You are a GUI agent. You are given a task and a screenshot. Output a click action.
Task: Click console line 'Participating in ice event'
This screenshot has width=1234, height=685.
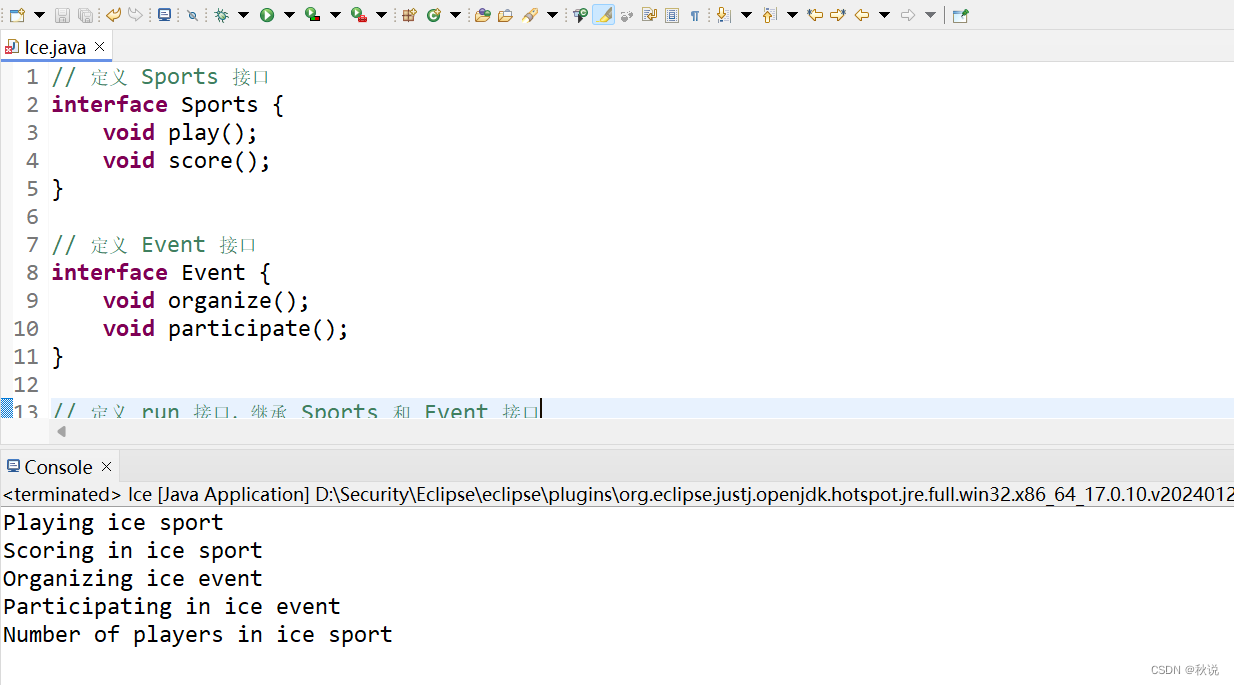pyautogui.click(x=172, y=607)
